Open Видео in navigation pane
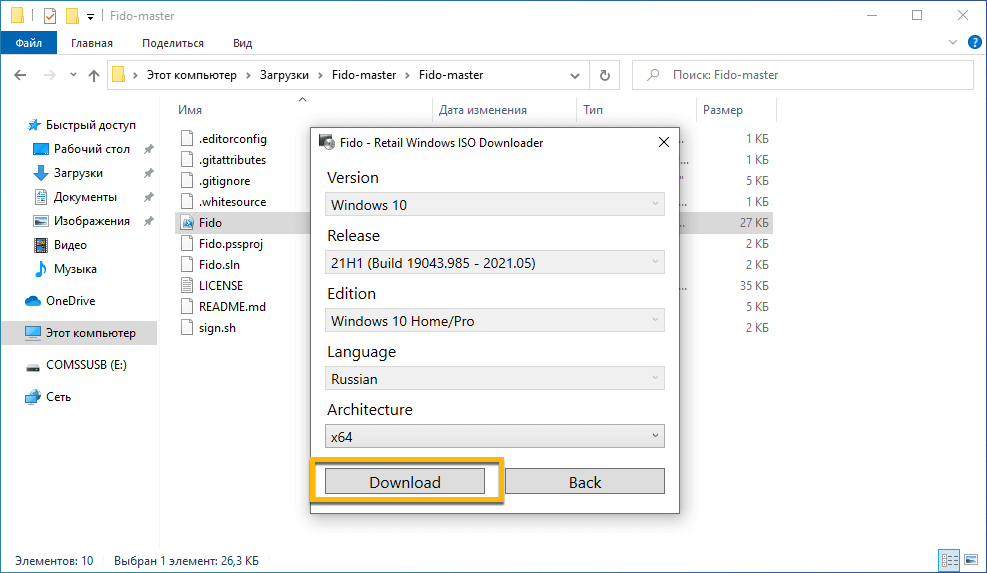This screenshot has height=573, width=987. tap(70, 244)
